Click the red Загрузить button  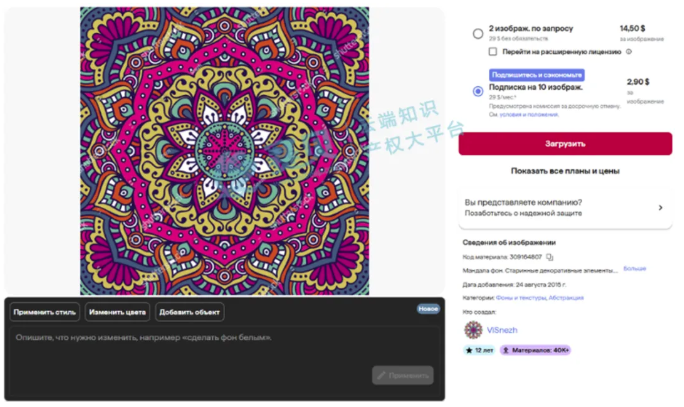click(565, 144)
